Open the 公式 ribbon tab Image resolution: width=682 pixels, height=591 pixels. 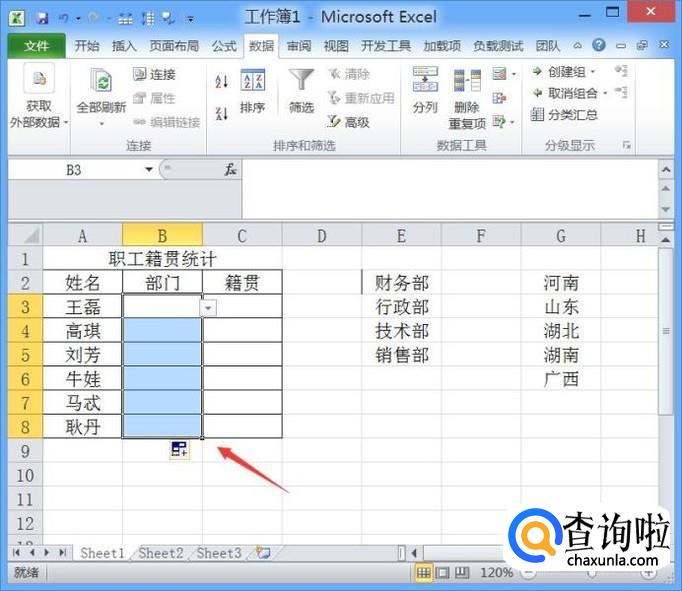(224, 46)
